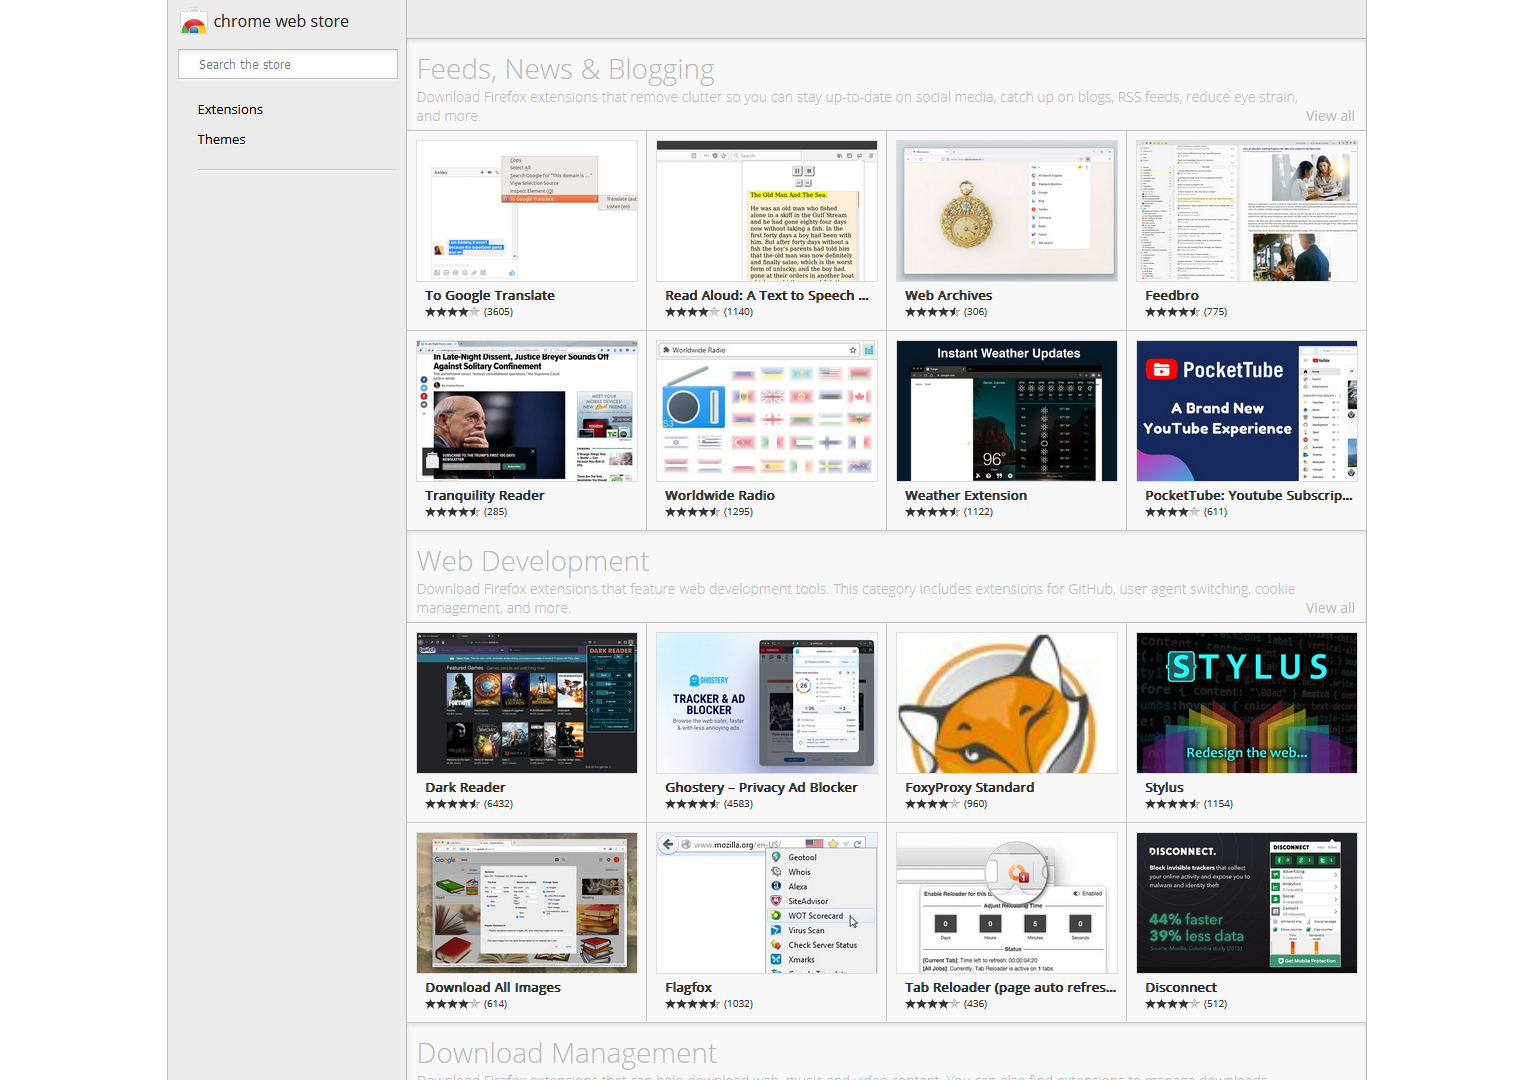The width and height of the screenshot is (1533, 1080).
Task: Open the Stylus 'Redesign the web' thumbnail
Action: [x=1247, y=703]
